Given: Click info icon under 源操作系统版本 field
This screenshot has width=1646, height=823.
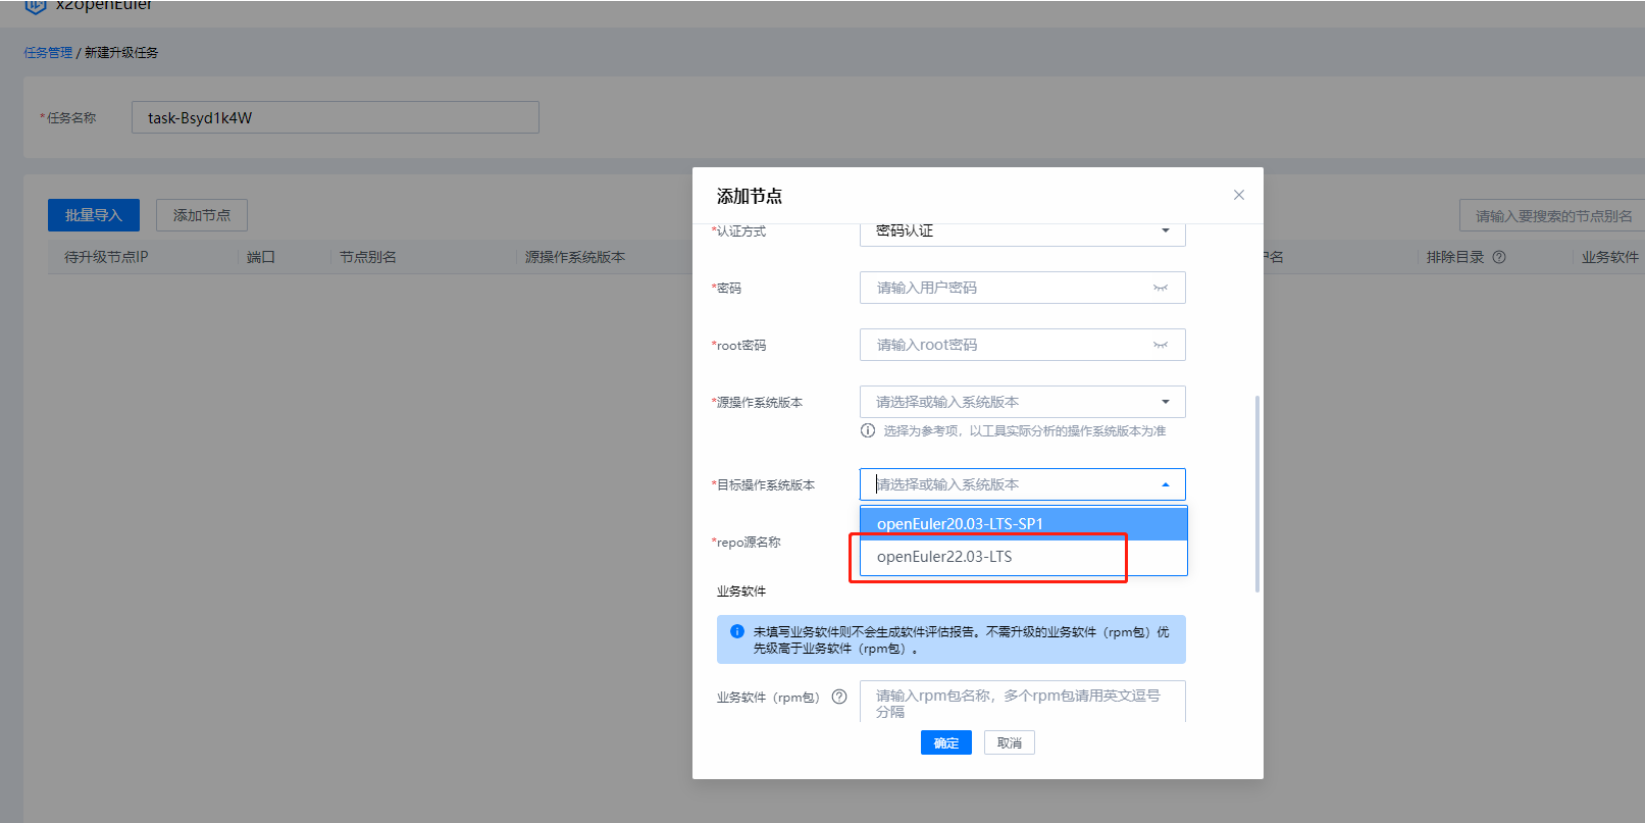Looking at the screenshot, I should tap(867, 431).
